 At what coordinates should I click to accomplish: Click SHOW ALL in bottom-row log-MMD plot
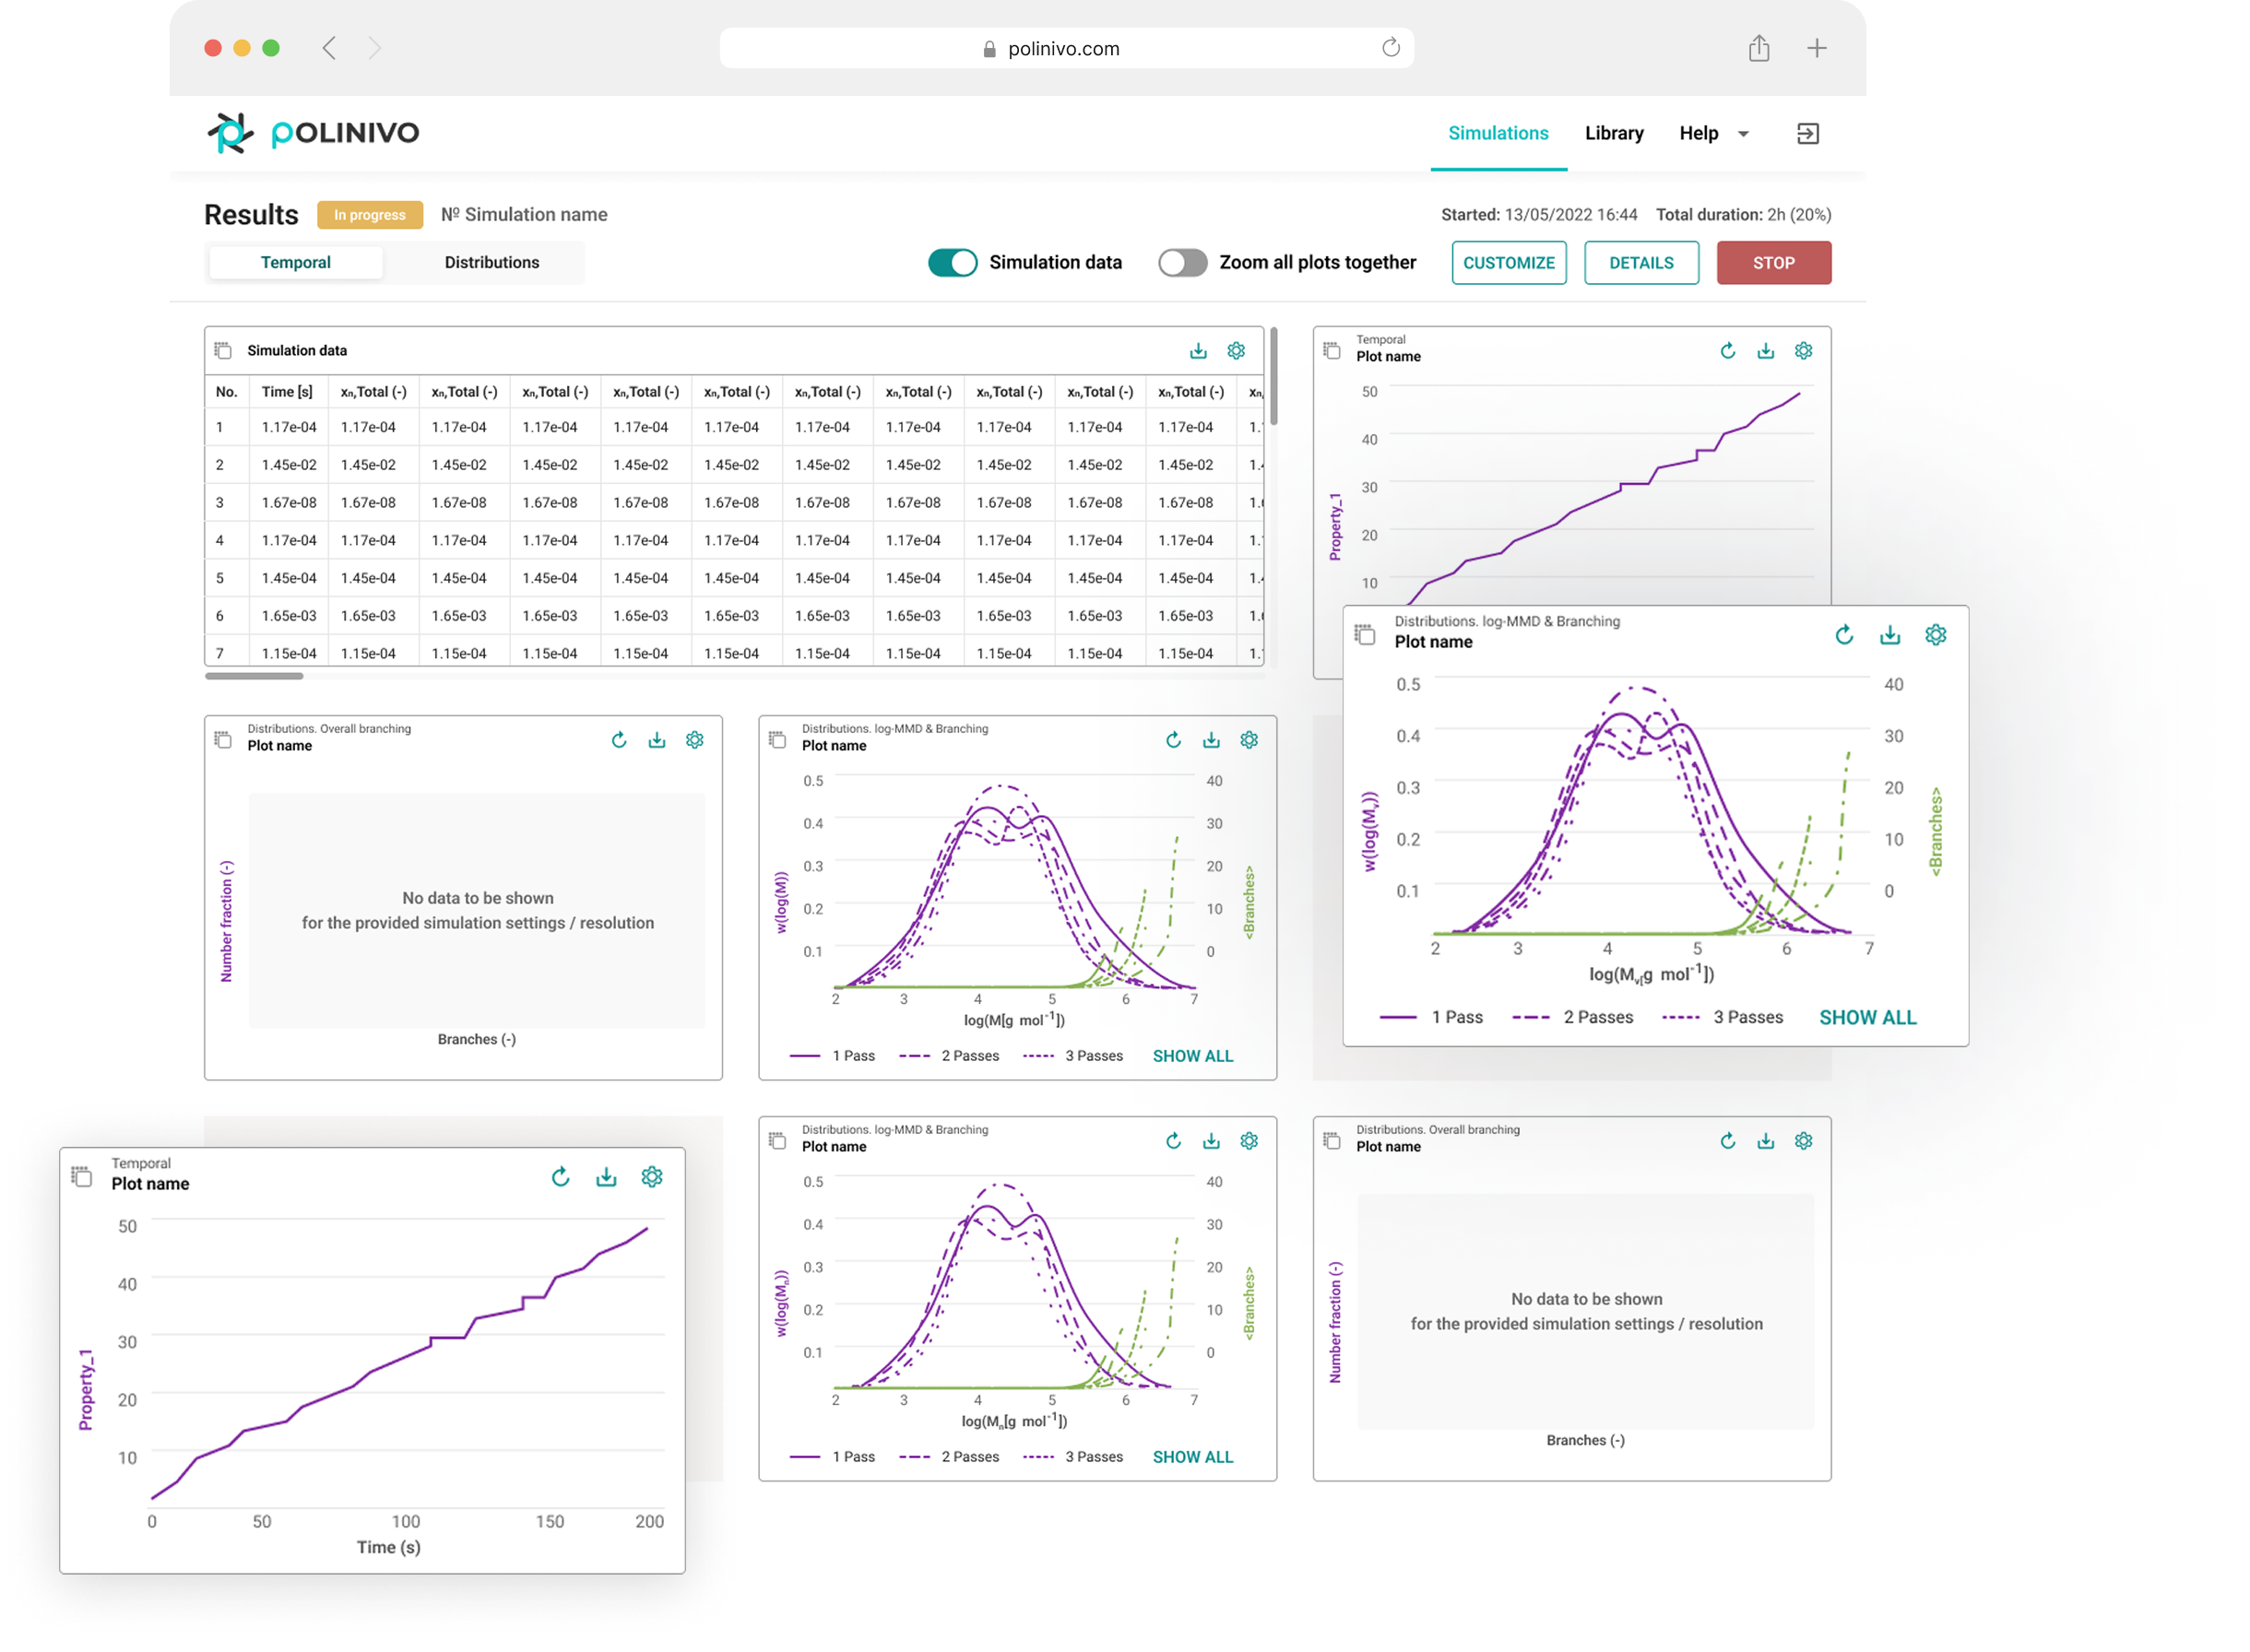1192,1457
